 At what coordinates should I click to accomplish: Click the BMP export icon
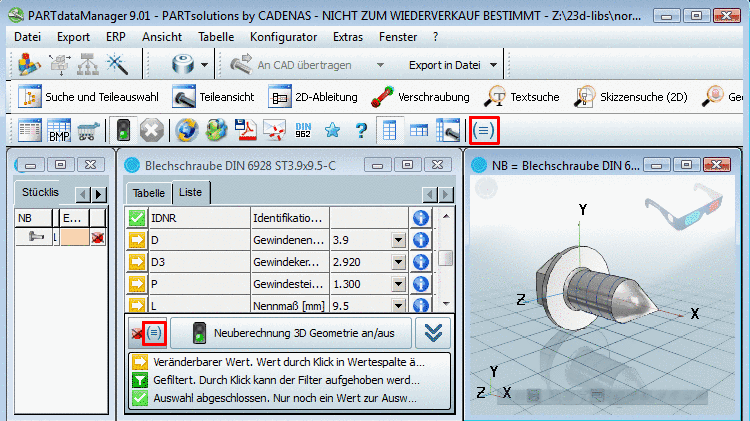[x=59, y=130]
